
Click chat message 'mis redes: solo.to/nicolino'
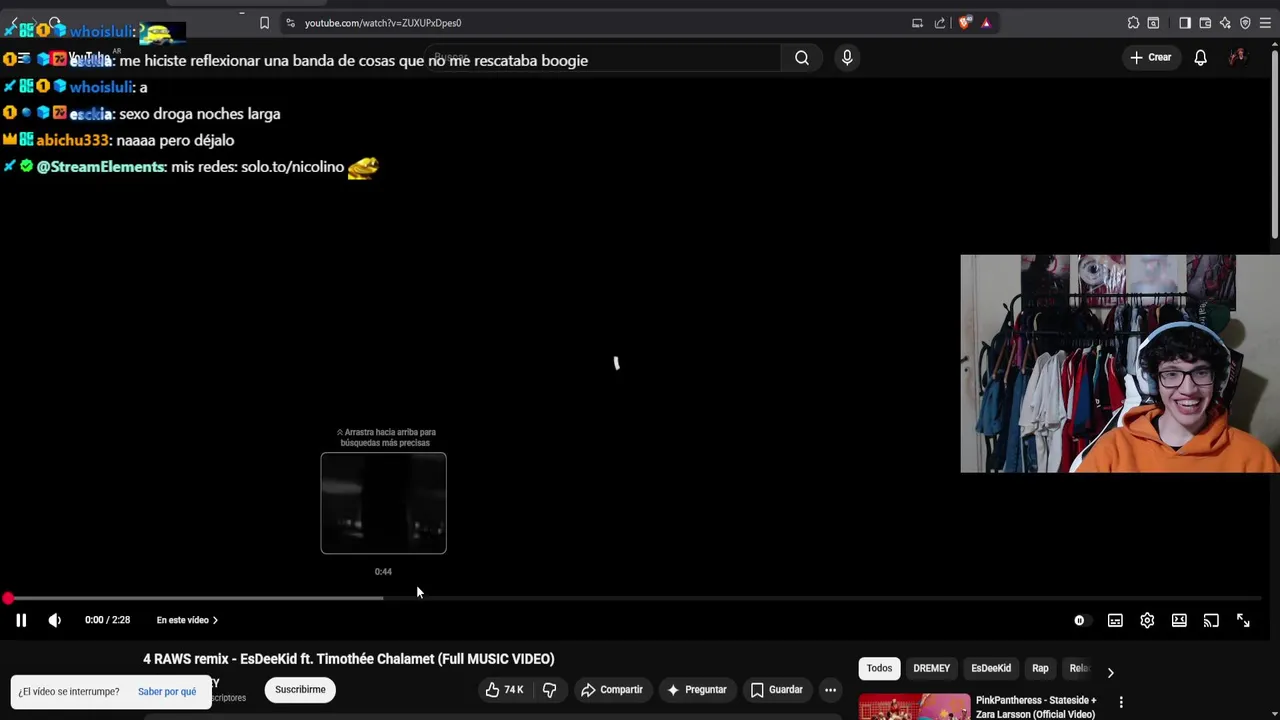click(x=257, y=167)
